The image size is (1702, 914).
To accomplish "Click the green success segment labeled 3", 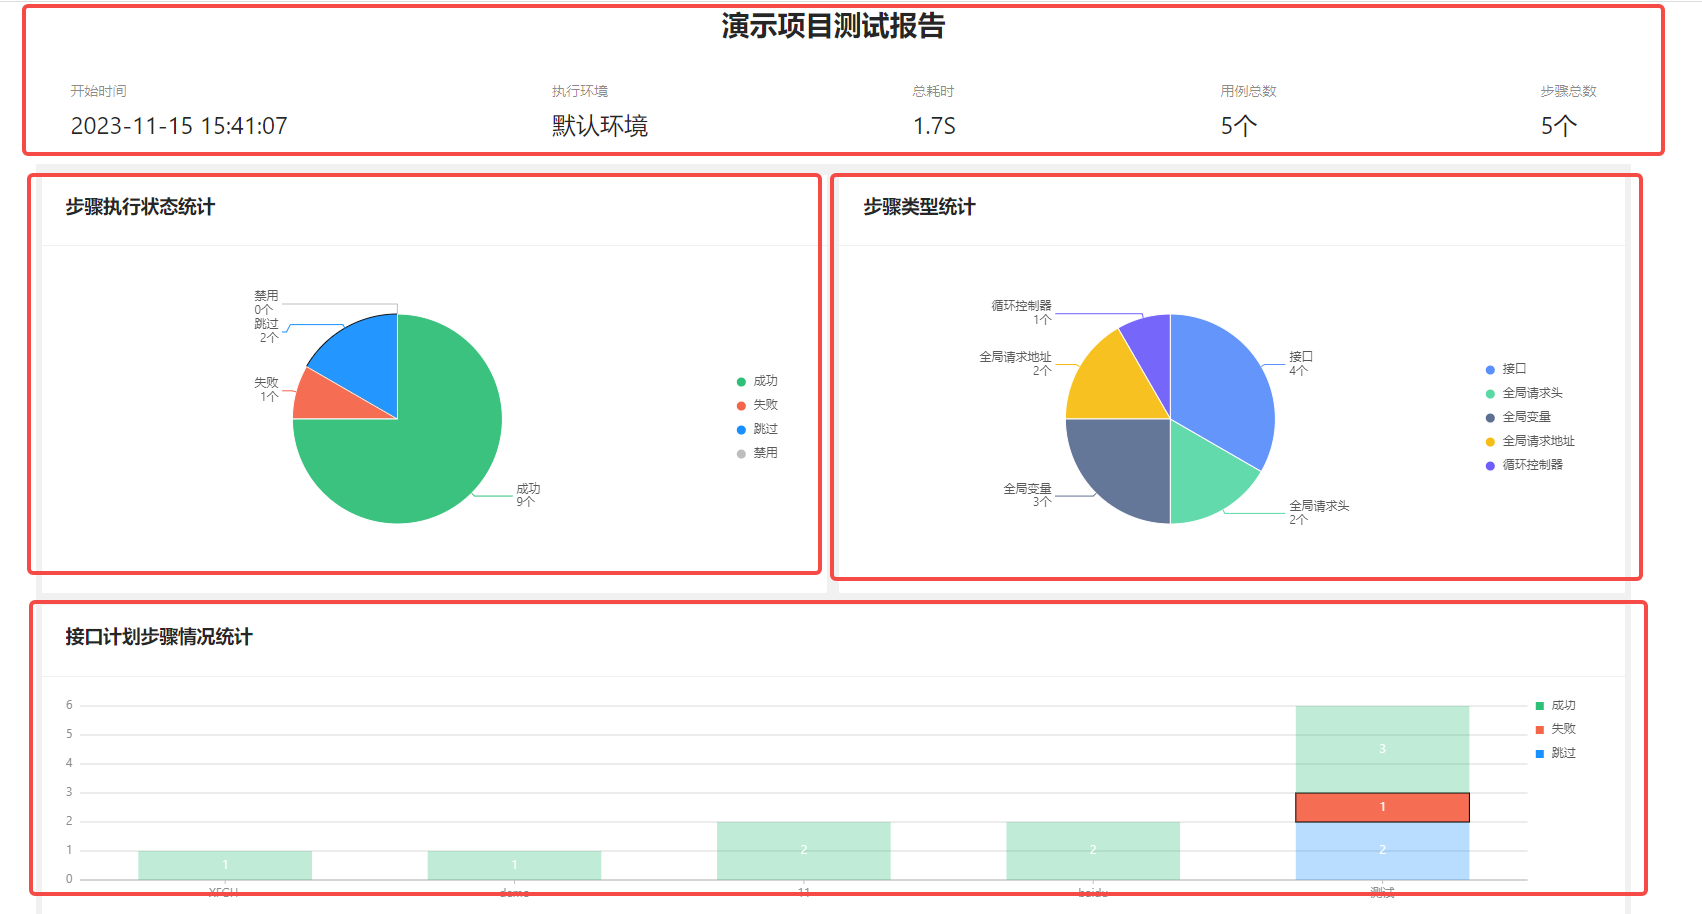I will tap(1382, 749).
